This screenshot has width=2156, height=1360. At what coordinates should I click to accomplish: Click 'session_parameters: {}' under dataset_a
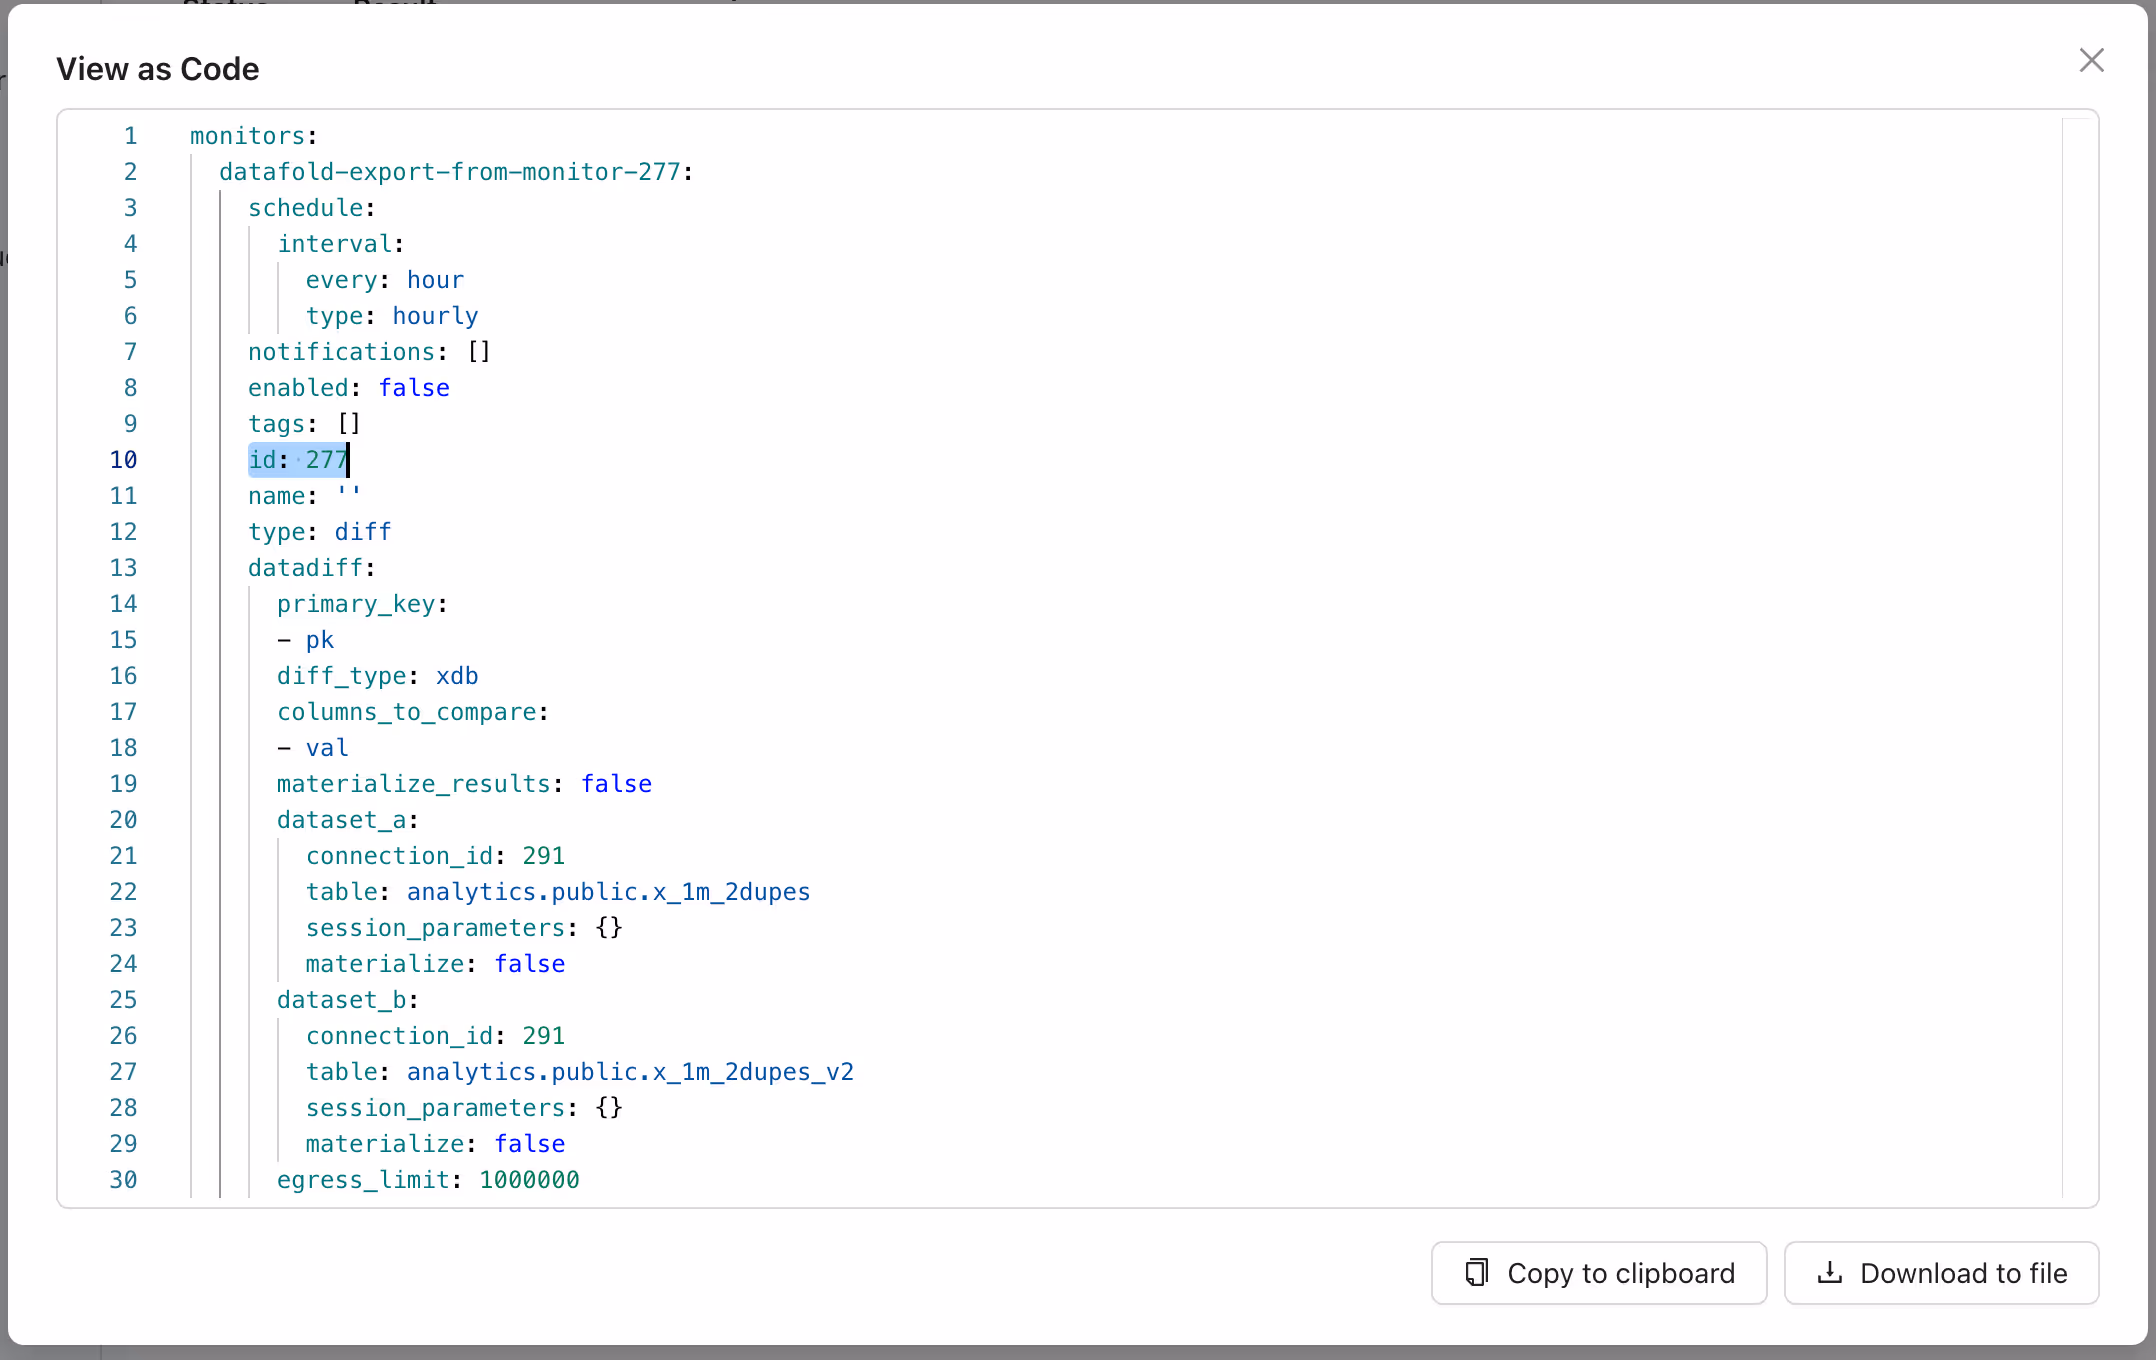(x=465, y=928)
